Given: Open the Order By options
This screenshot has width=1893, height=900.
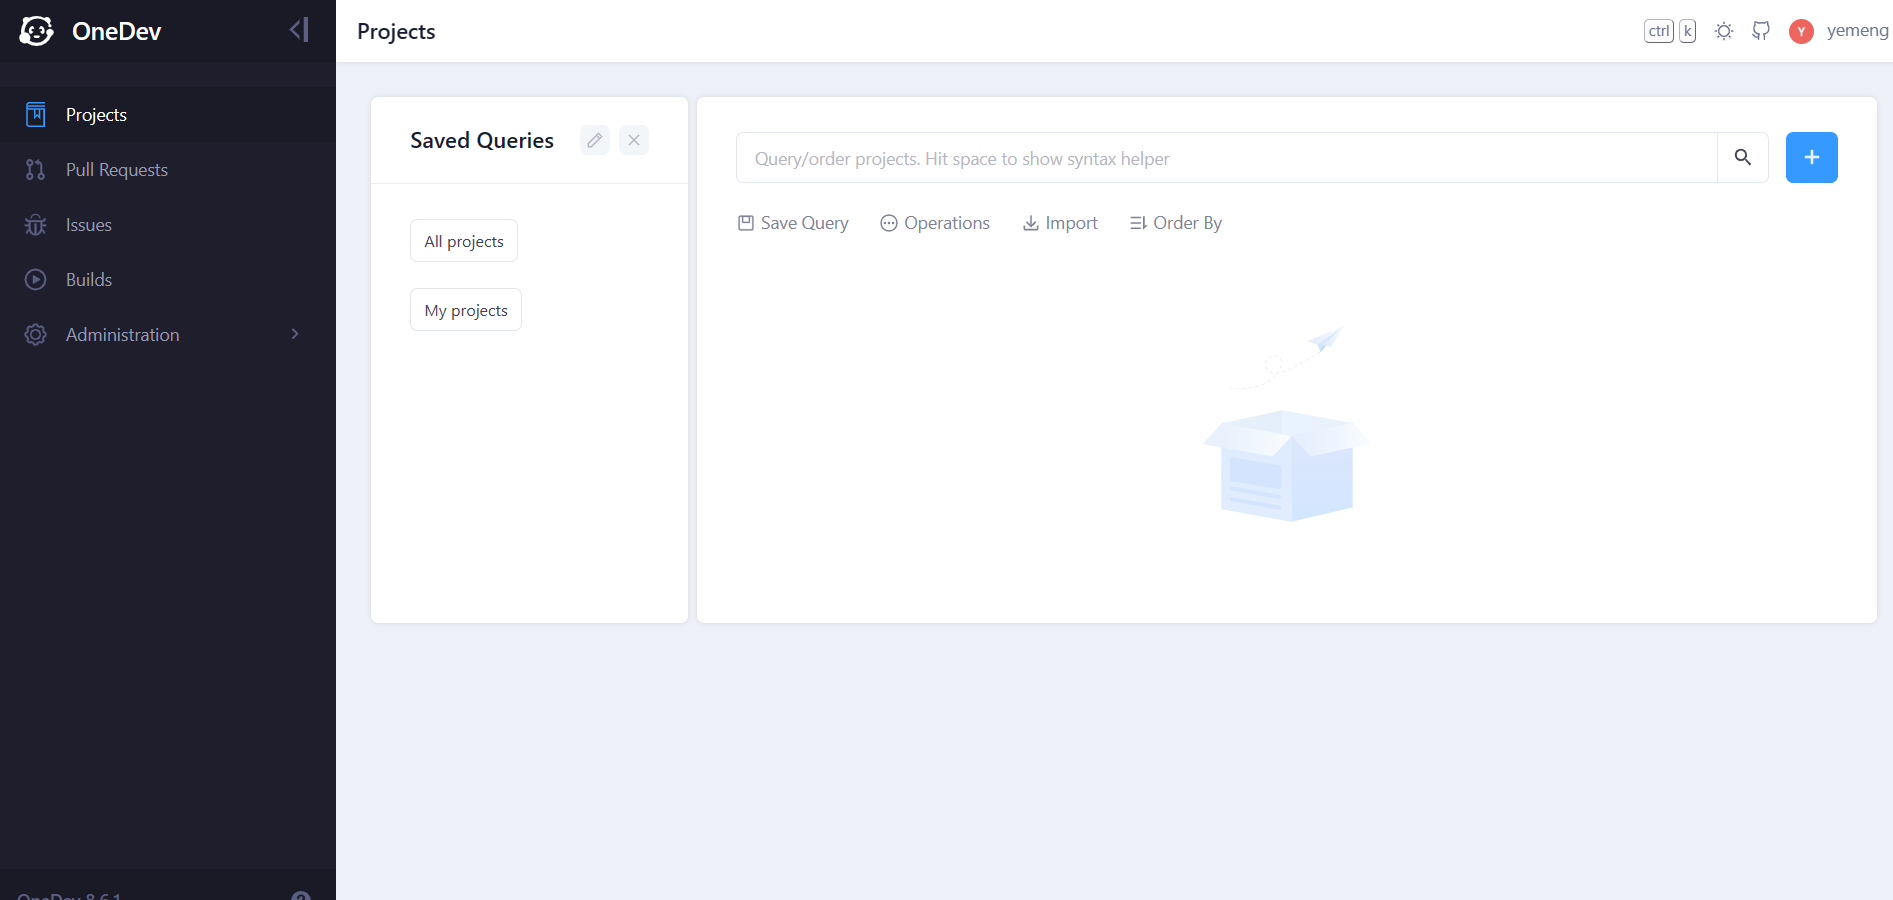Looking at the screenshot, I should click(1176, 223).
